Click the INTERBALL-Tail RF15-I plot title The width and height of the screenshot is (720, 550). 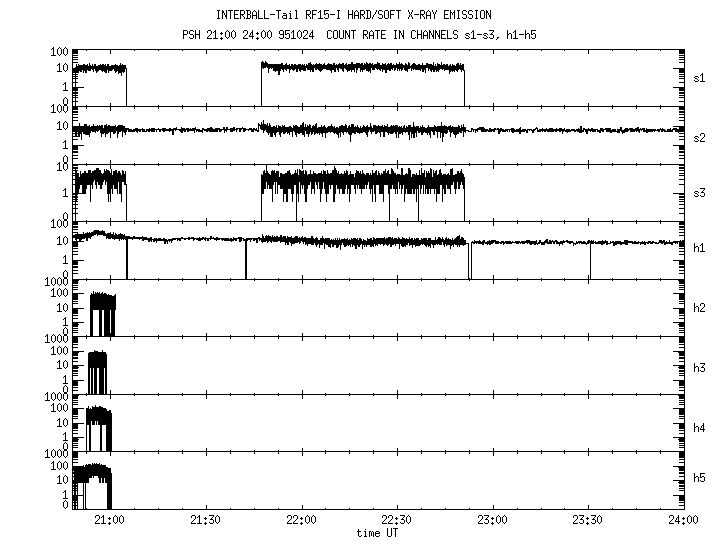pyautogui.click(x=353, y=15)
